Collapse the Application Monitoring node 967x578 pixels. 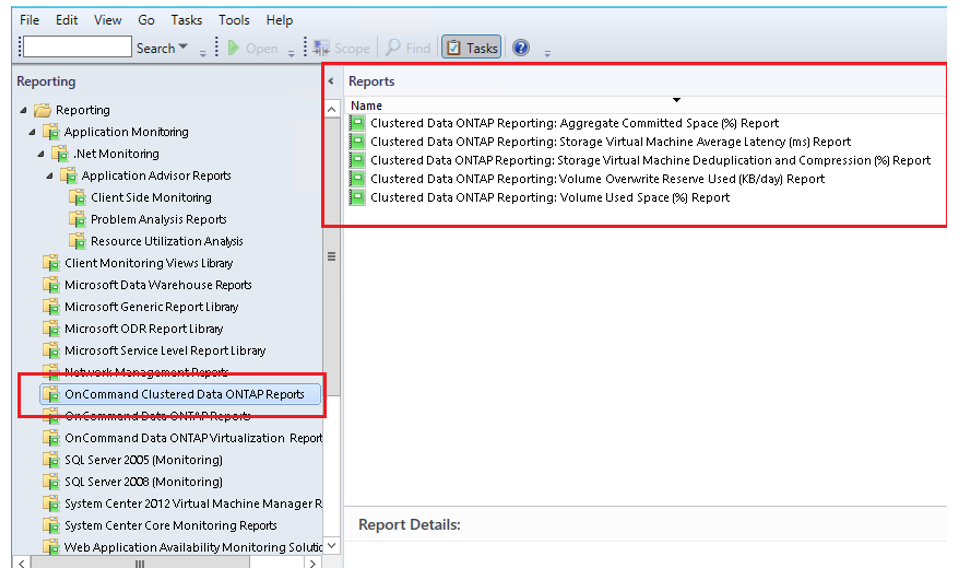[x=32, y=132]
